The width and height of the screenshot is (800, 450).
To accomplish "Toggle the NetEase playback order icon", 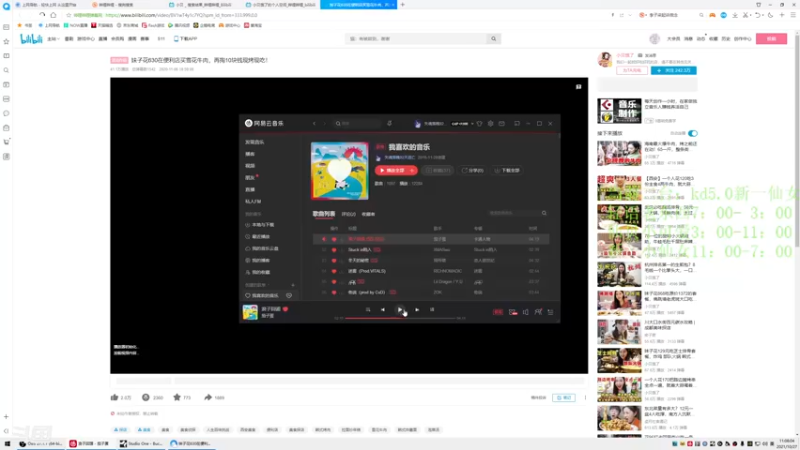I will (367, 310).
